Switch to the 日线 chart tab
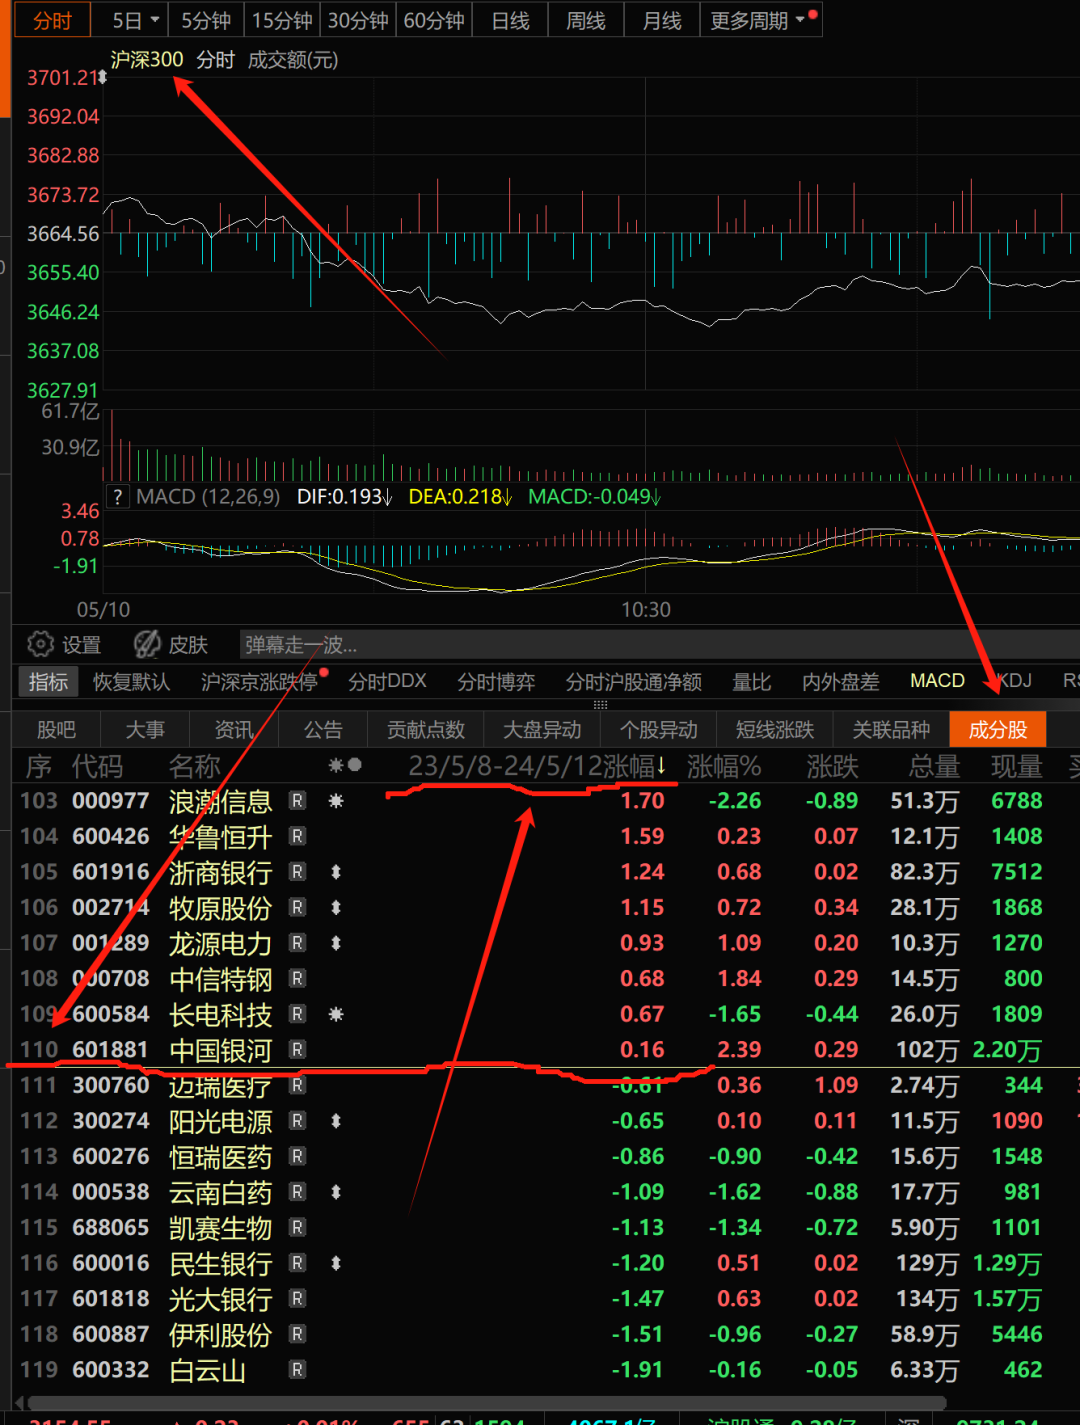The width and height of the screenshot is (1080, 1425). [x=510, y=21]
